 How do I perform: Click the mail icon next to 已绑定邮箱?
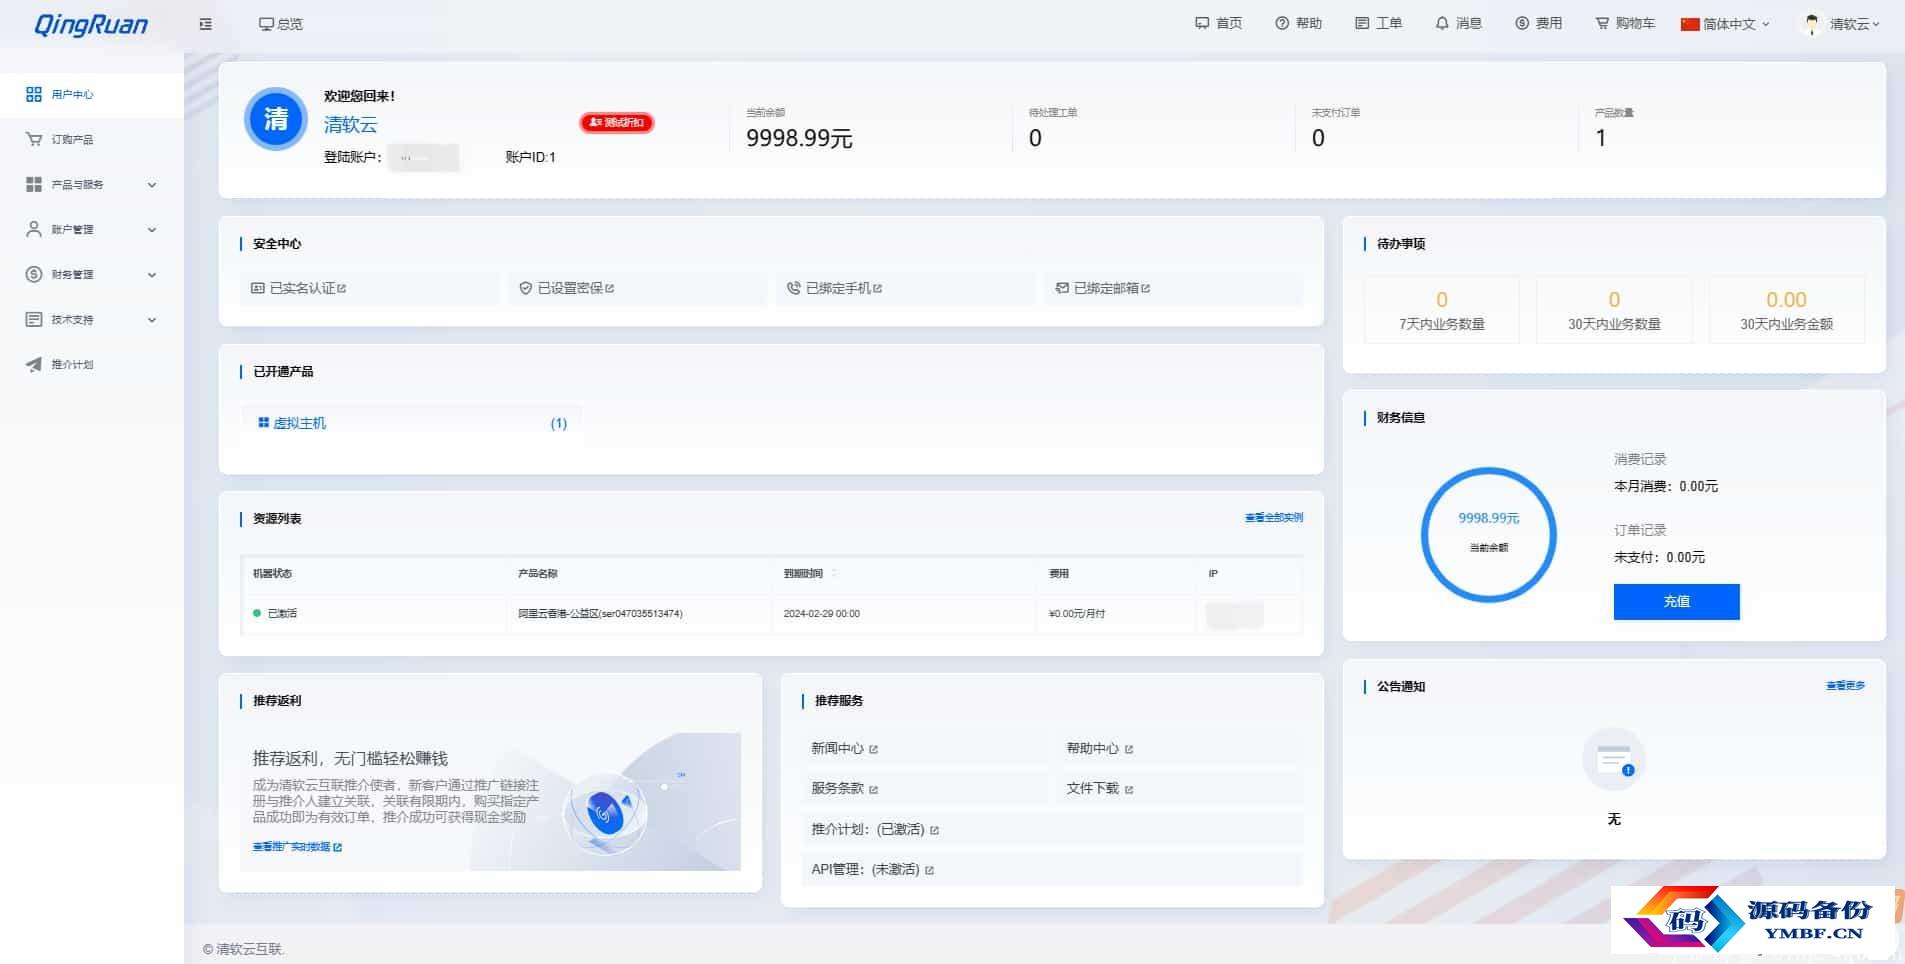pos(1062,288)
